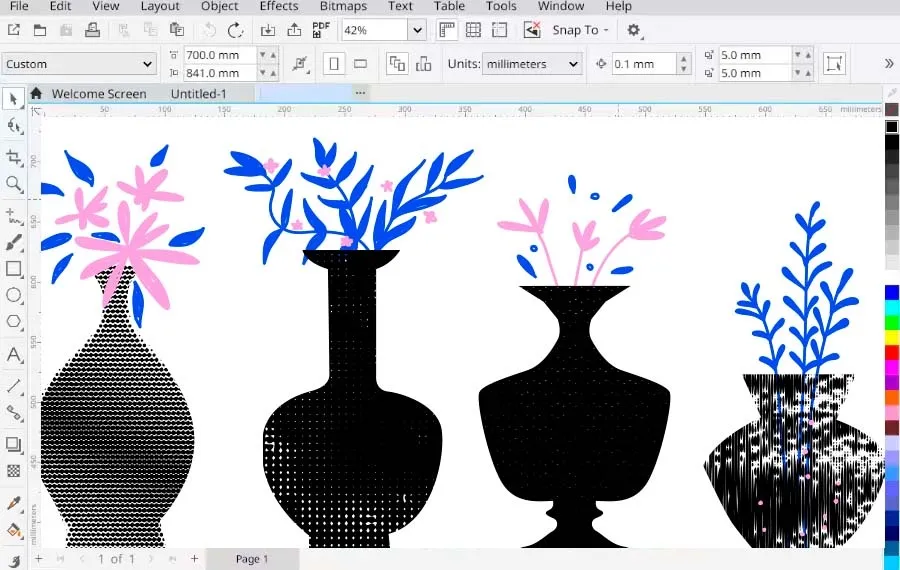Viewport: 900px width, 570px height.
Task: Select the Text tool
Action: [x=14, y=355]
